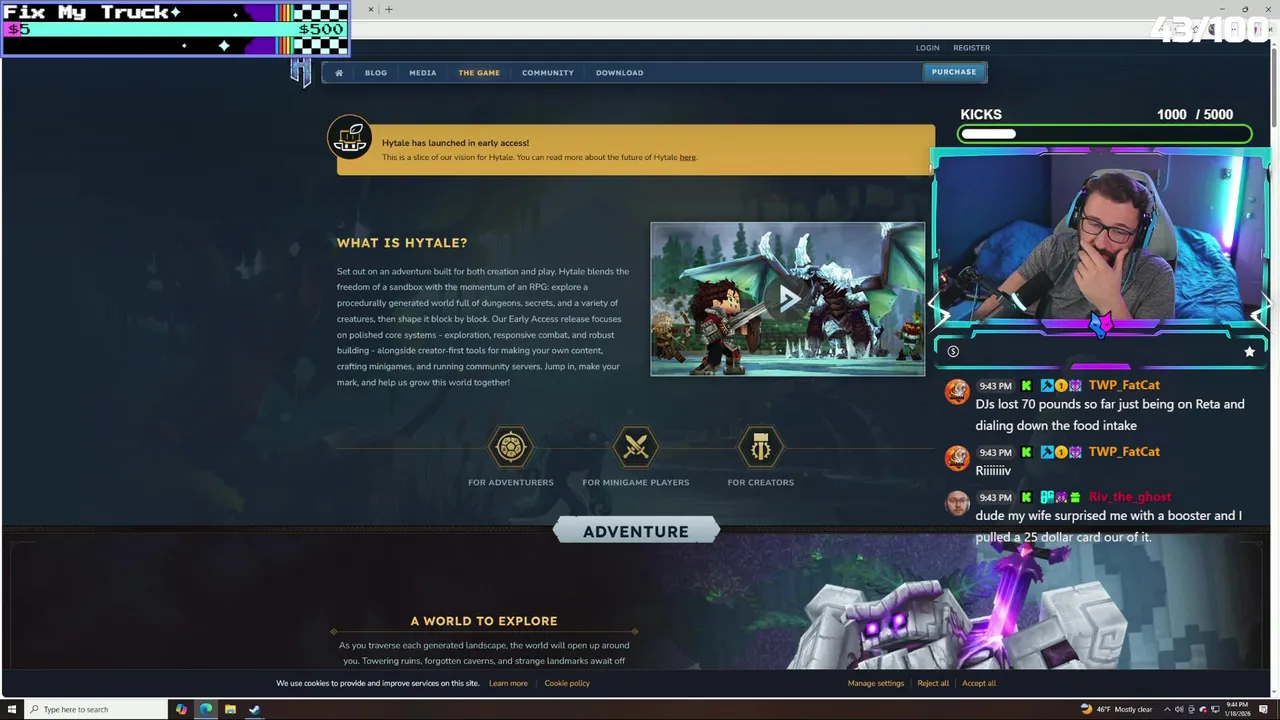Reject all cookies
This screenshot has width=1280, height=720.
(x=933, y=683)
